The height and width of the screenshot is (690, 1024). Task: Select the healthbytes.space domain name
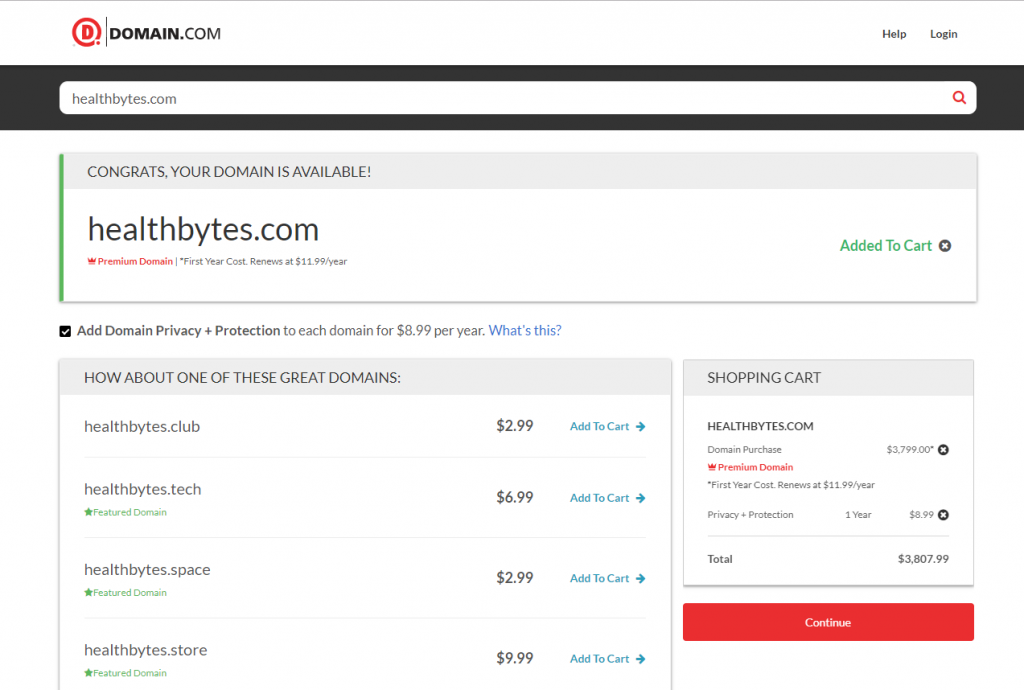tap(147, 569)
